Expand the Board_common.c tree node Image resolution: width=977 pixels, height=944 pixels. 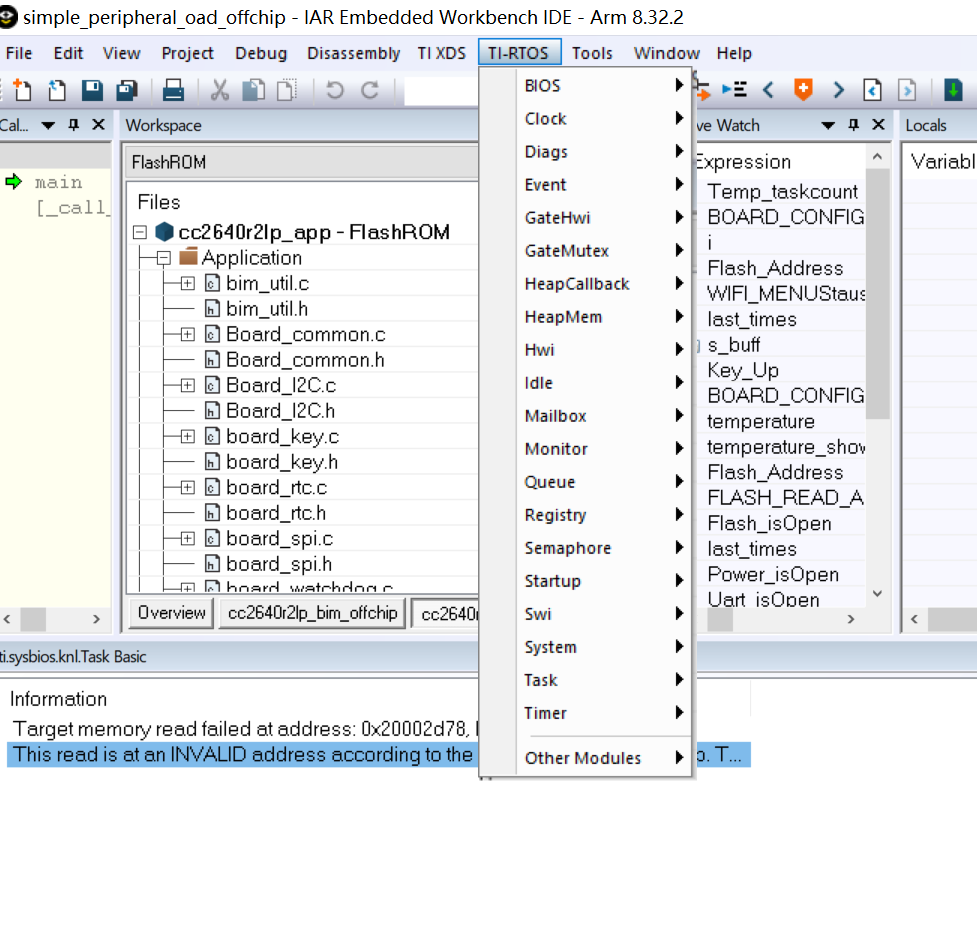(x=187, y=335)
